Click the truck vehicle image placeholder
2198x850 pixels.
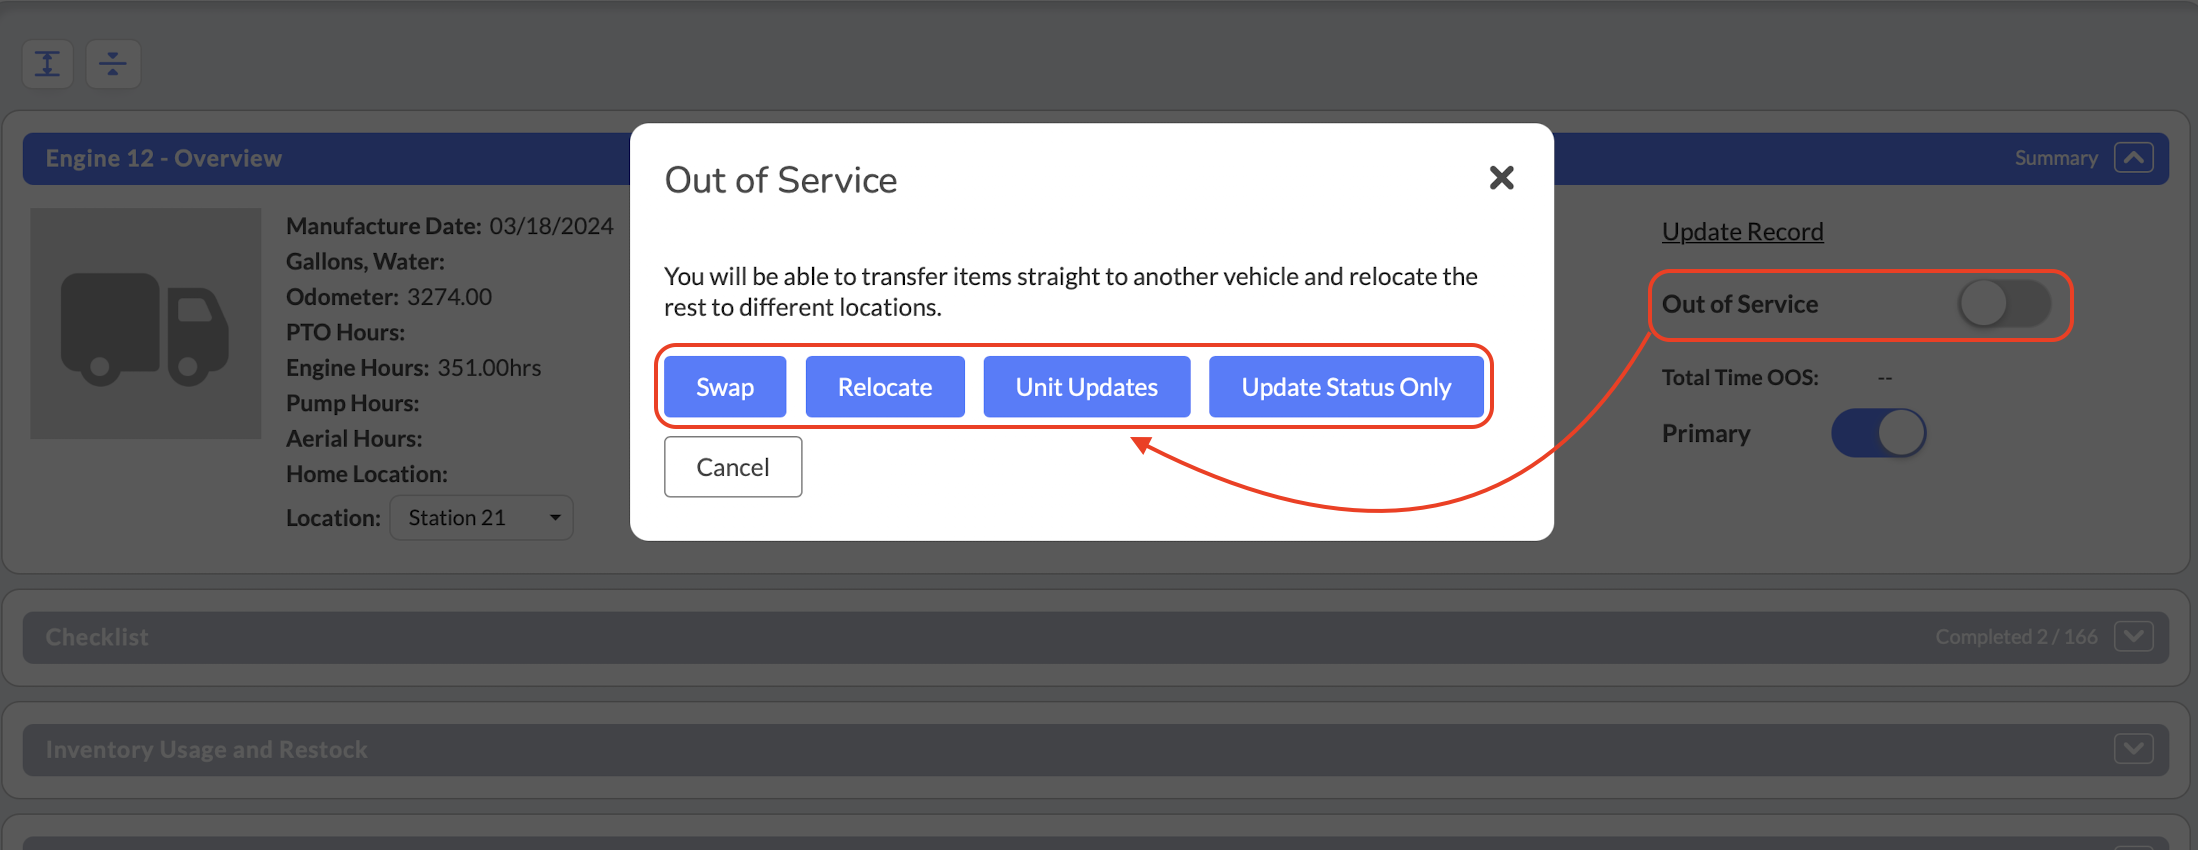146,323
